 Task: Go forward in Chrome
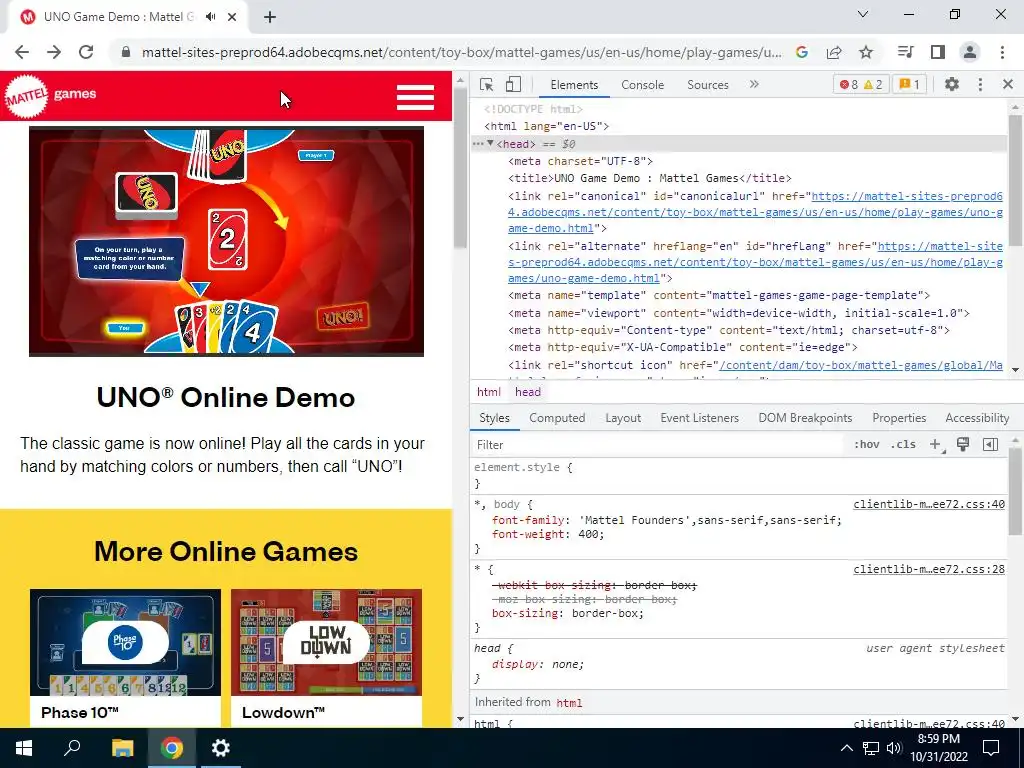point(54,52)
